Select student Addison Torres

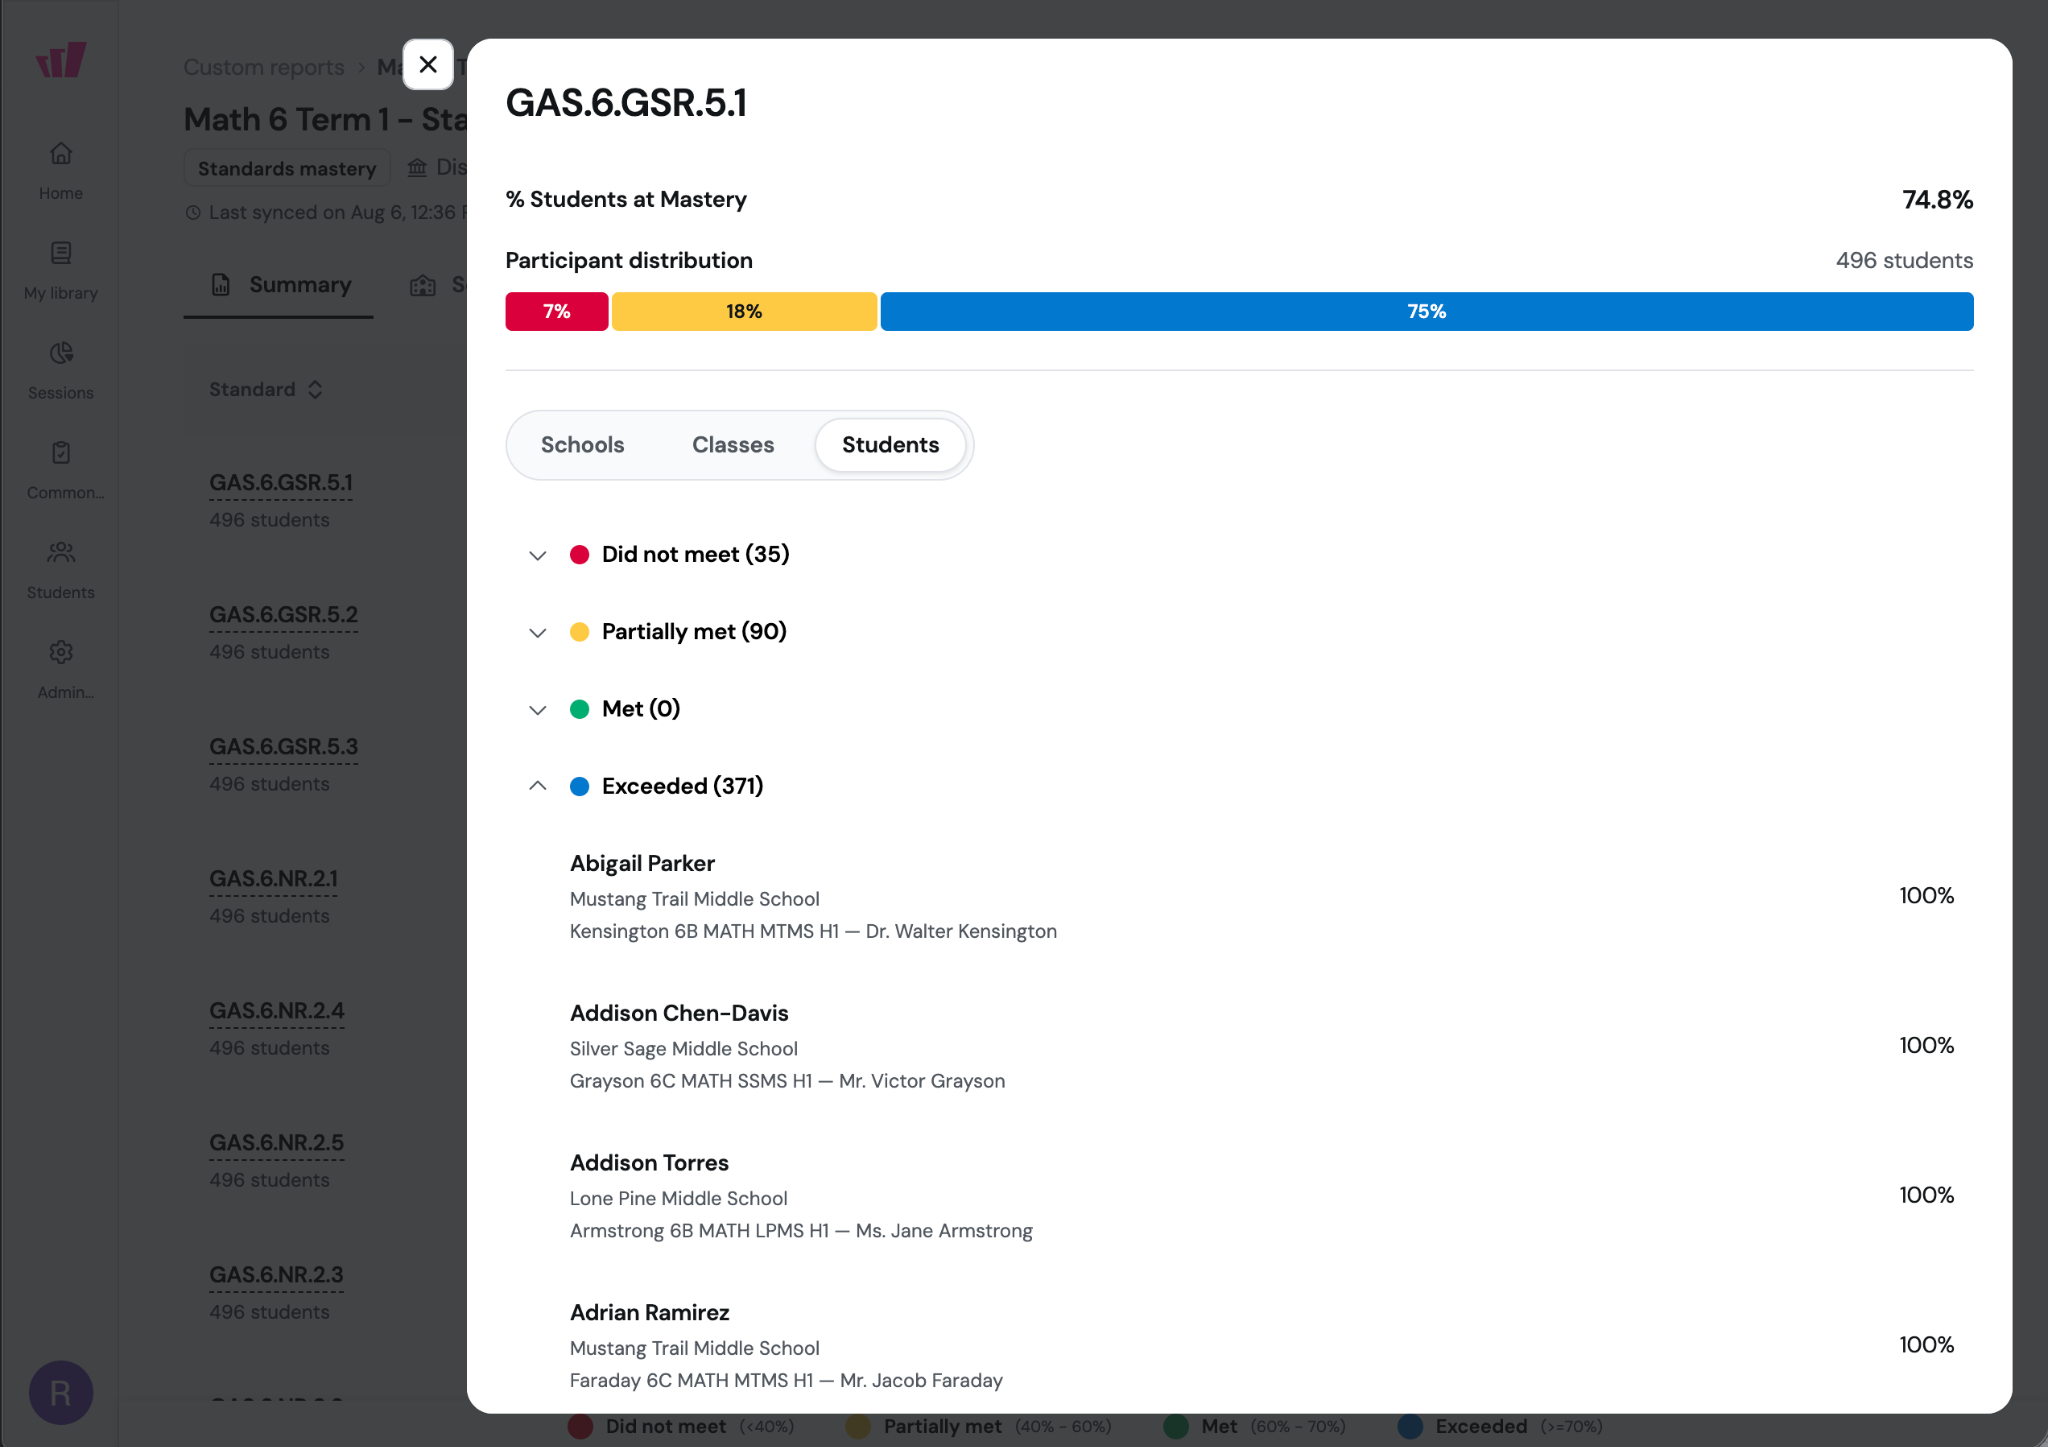[x=649, y=1163]
